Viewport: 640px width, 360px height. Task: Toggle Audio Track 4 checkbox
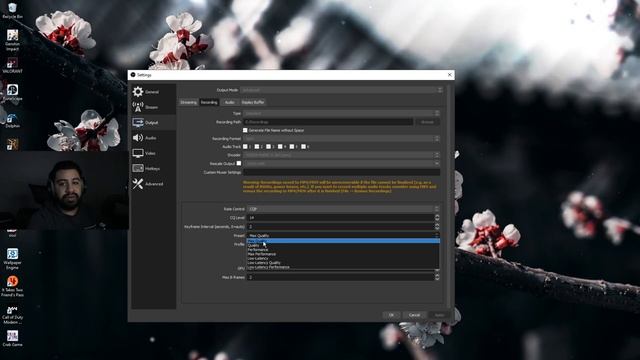click(280, 147)
